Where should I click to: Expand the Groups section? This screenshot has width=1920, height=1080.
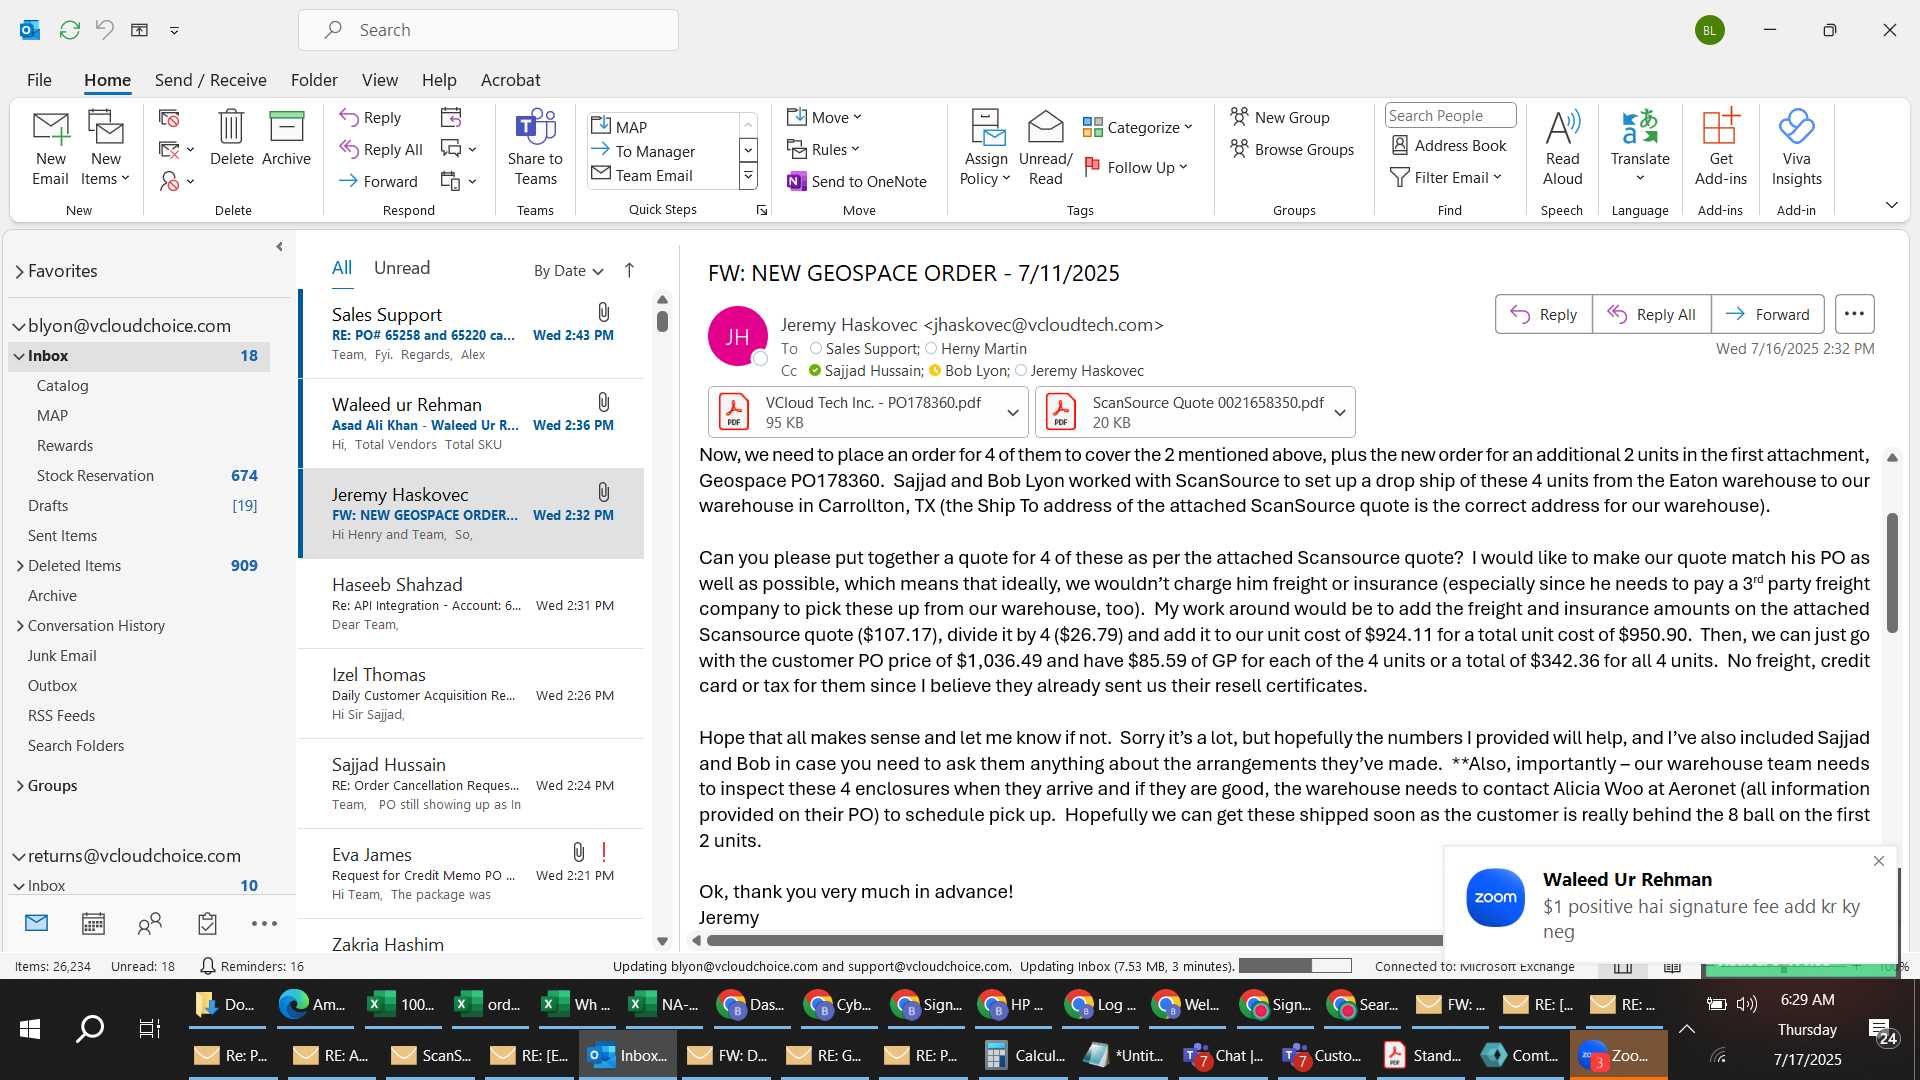click(x=20, y=786)
